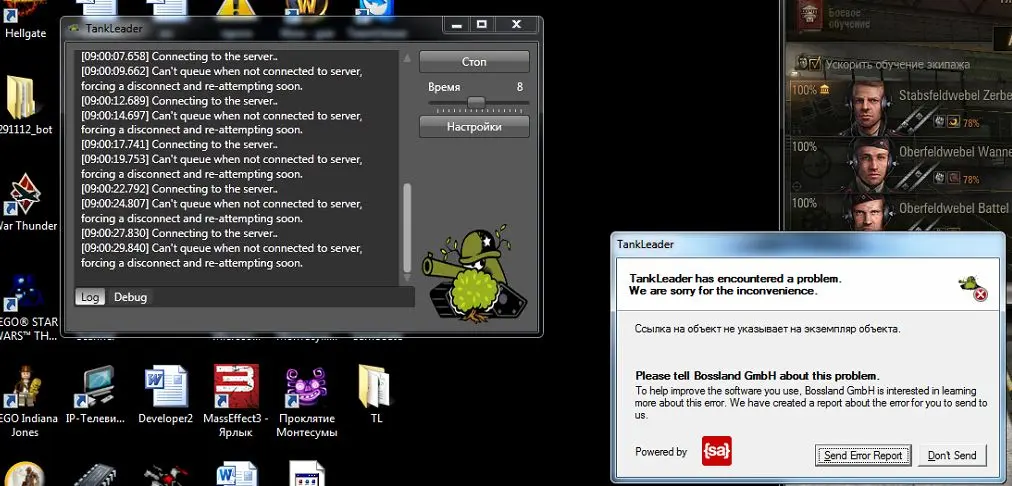Image resolution: width=1012 pixels, height=486 pixels.
Task: Close the TankLeader bot window
Action: pyautogui.click(x=516, y=24)
